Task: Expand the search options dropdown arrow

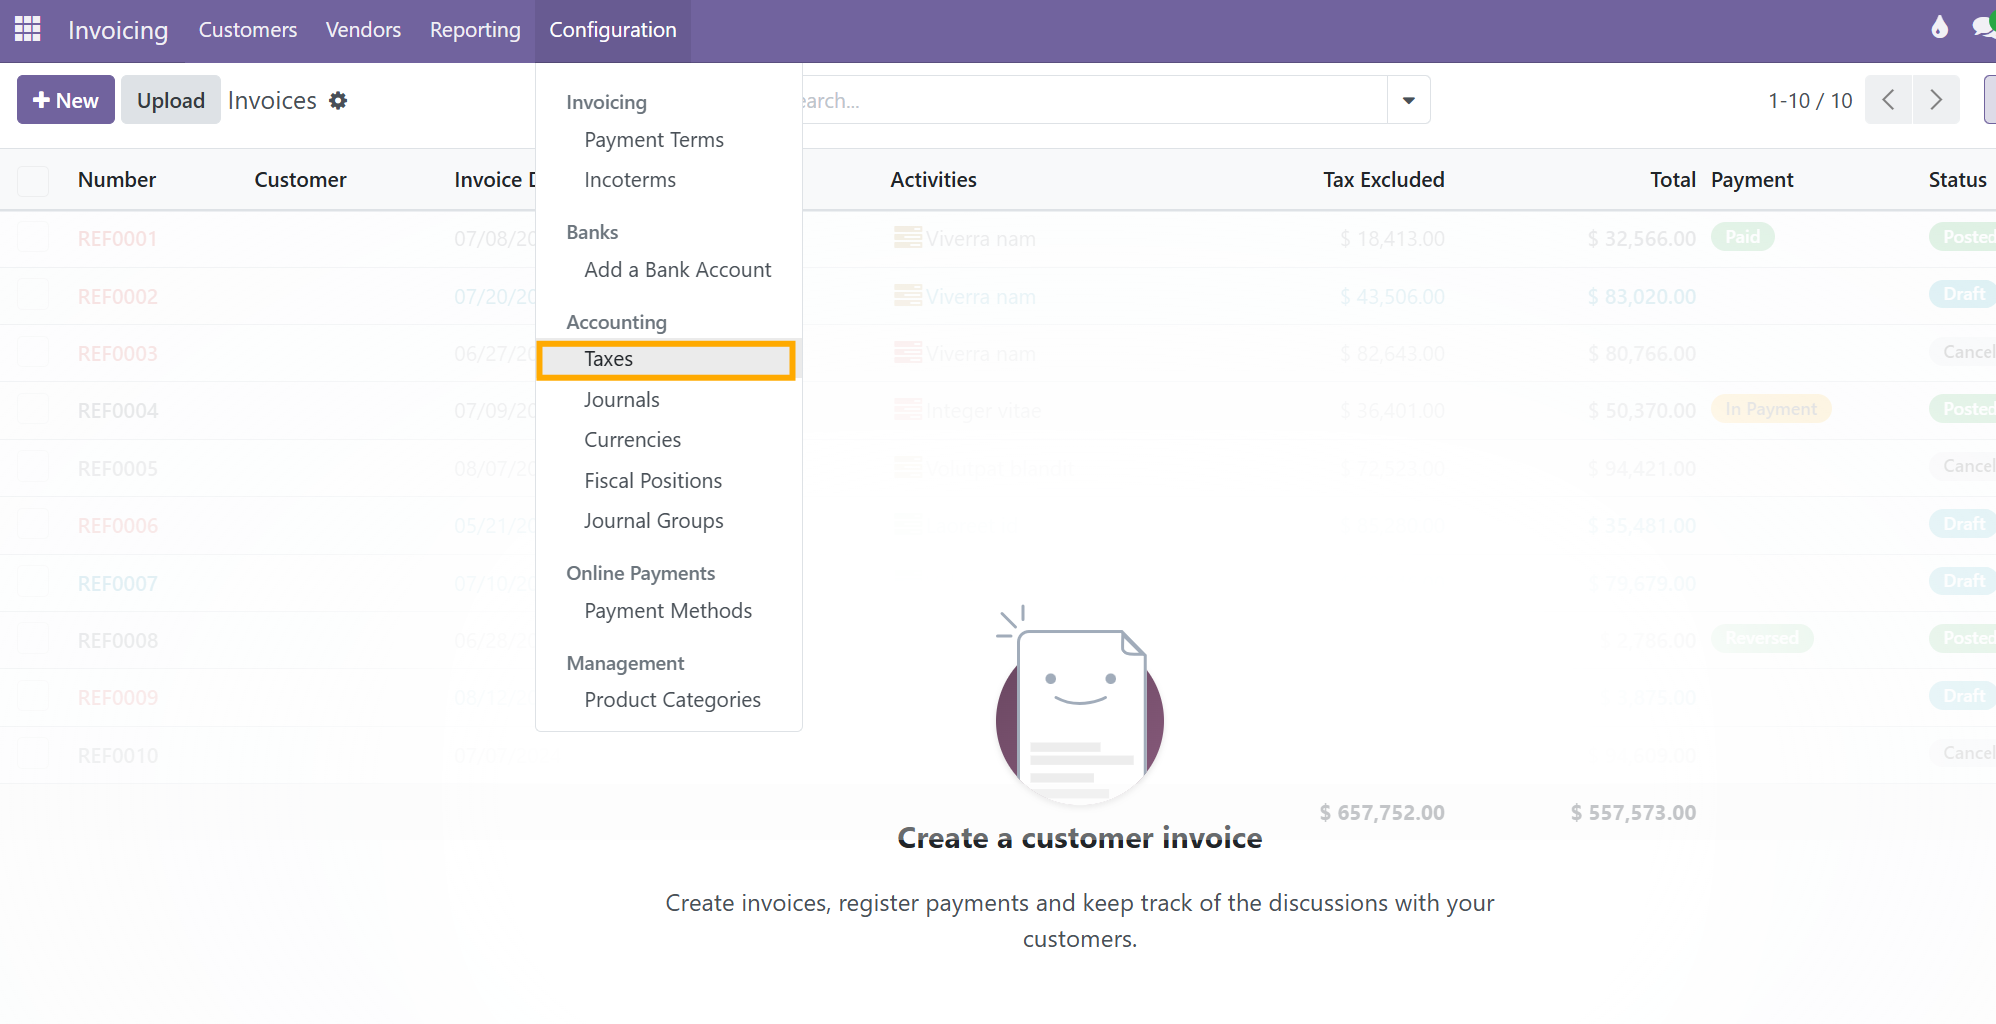Action: tap(1408, 100)
